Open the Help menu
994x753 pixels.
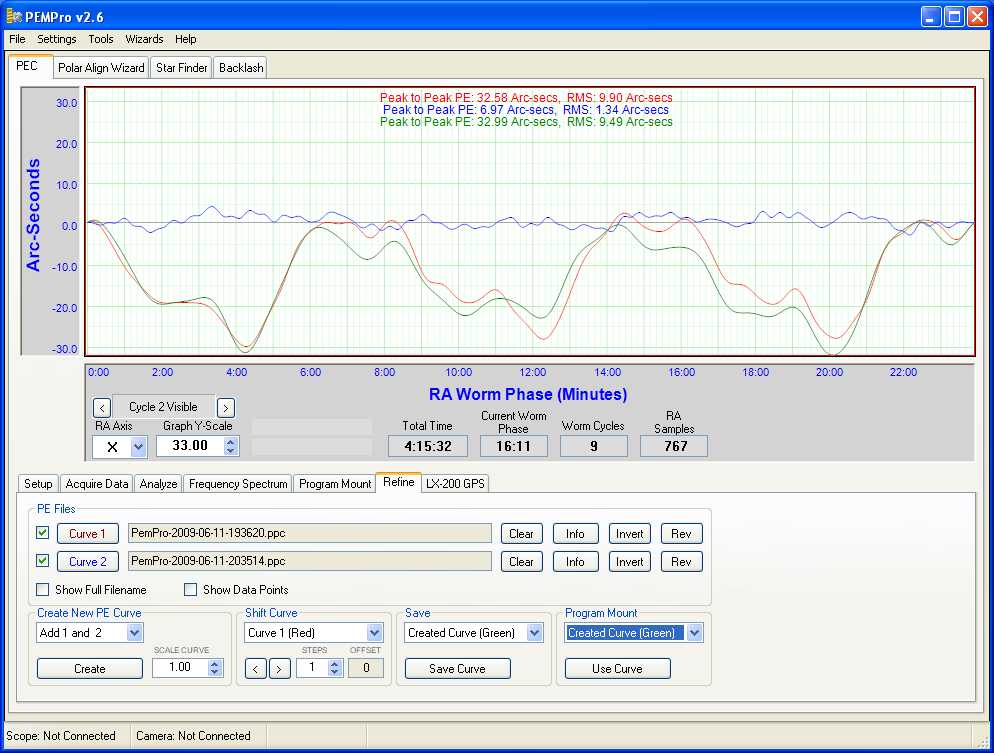click(186, 39)
